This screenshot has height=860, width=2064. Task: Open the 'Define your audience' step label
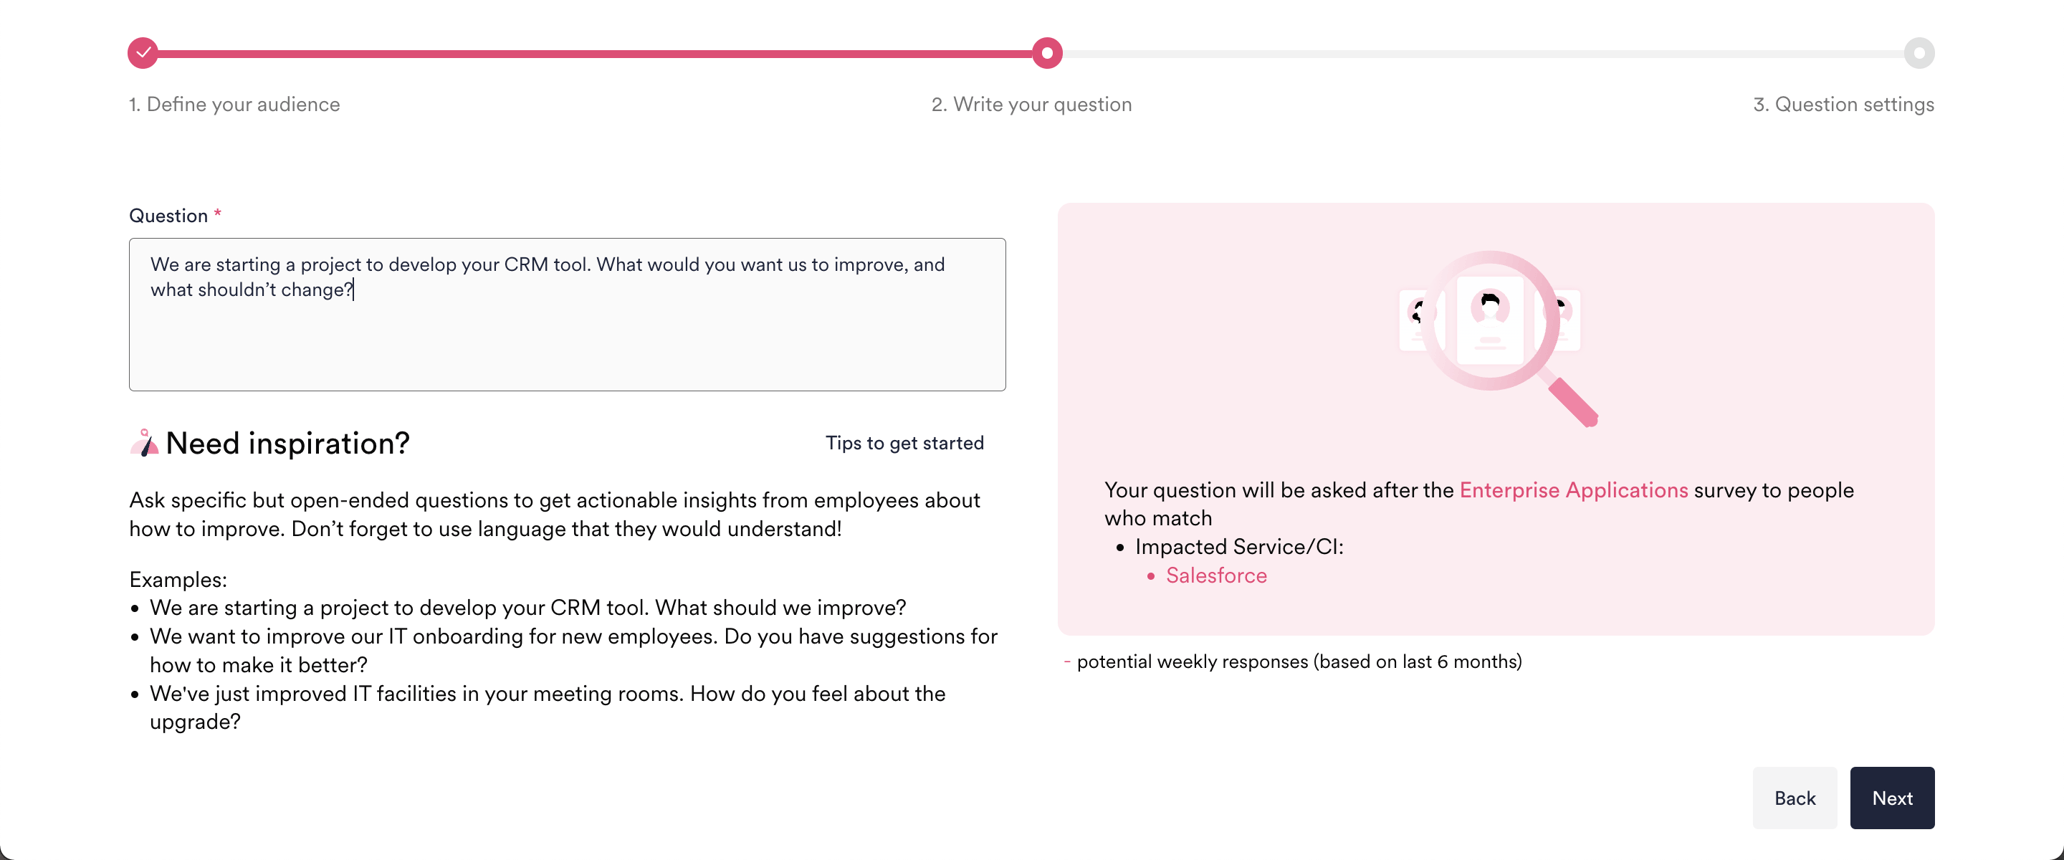(x=234, y=104)
